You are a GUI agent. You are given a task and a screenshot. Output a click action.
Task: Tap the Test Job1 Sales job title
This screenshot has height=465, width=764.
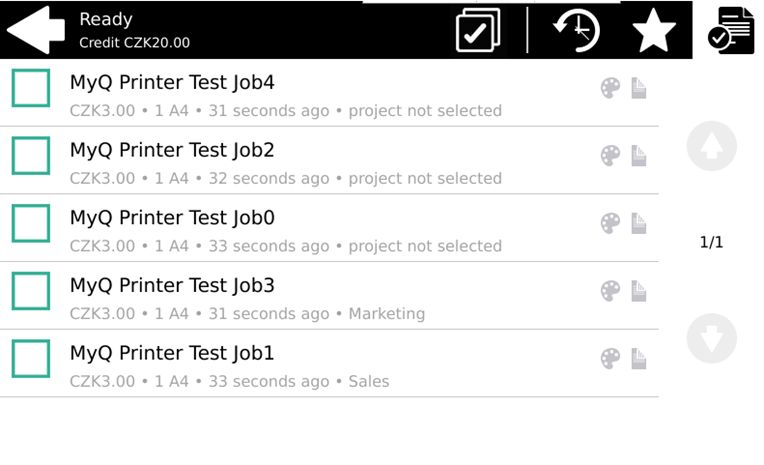tap(172, 353)
